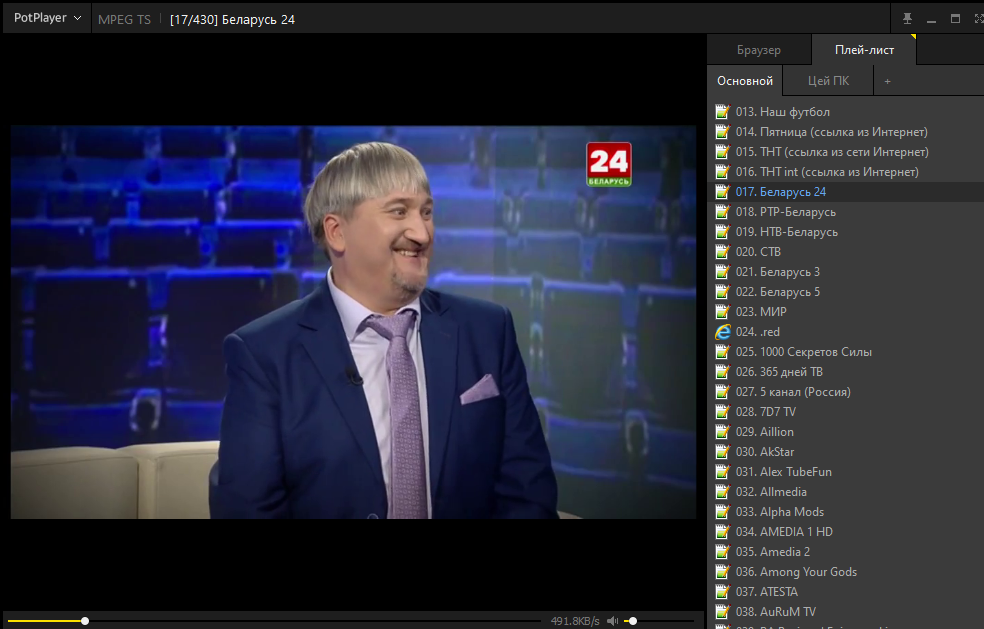Click the icon beside 019. НТВ-Беларусь

[723, 232]
